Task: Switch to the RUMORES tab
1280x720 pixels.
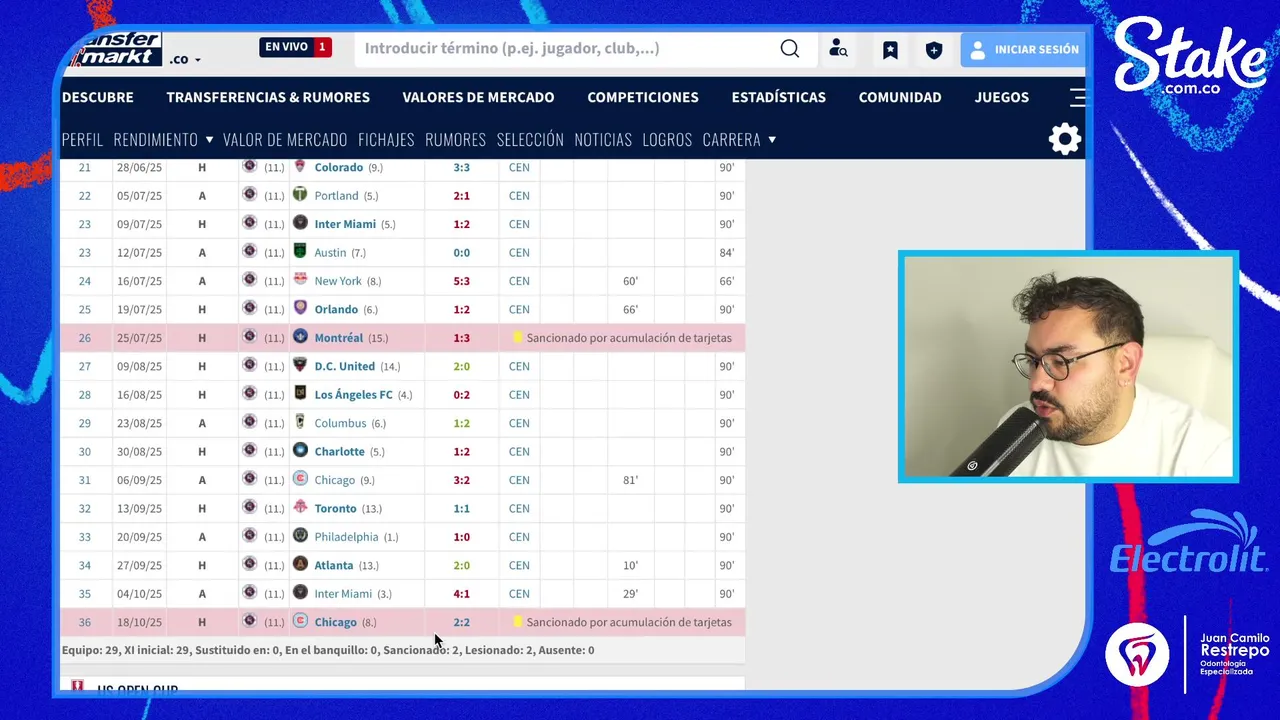Action: [455, 139]
